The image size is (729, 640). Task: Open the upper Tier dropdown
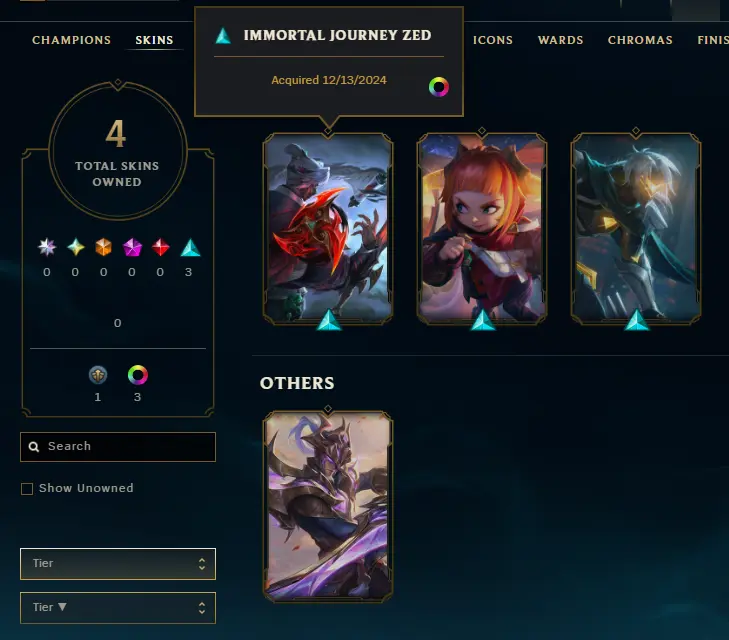coord(118,564)
